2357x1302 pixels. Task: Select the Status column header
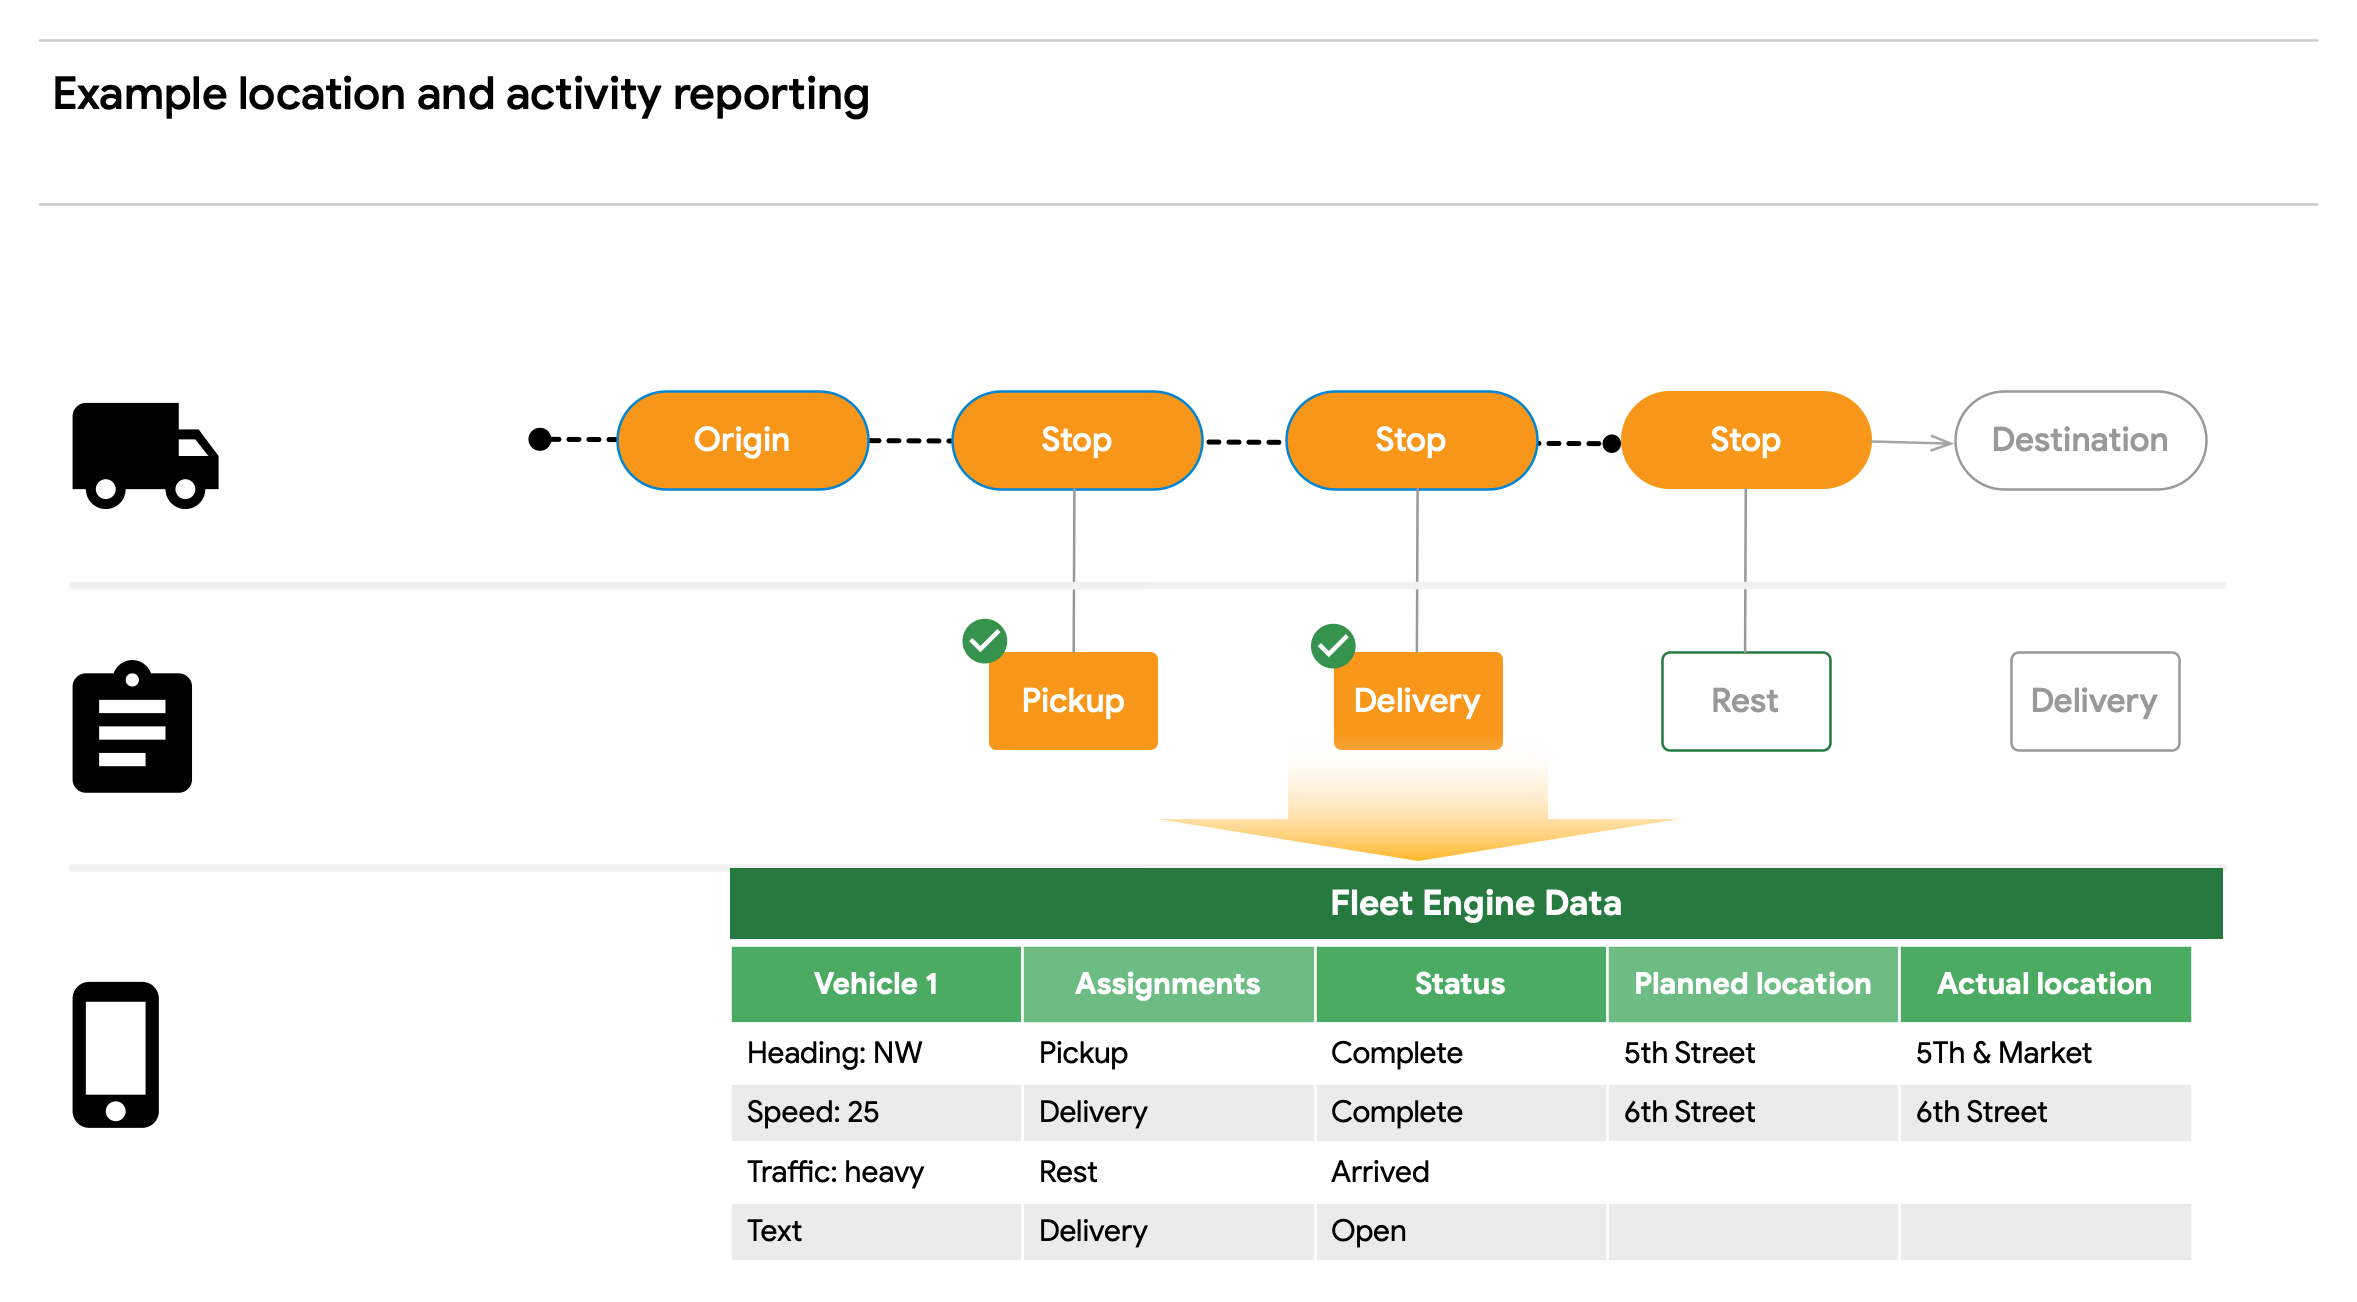[x=1459, y=984]
